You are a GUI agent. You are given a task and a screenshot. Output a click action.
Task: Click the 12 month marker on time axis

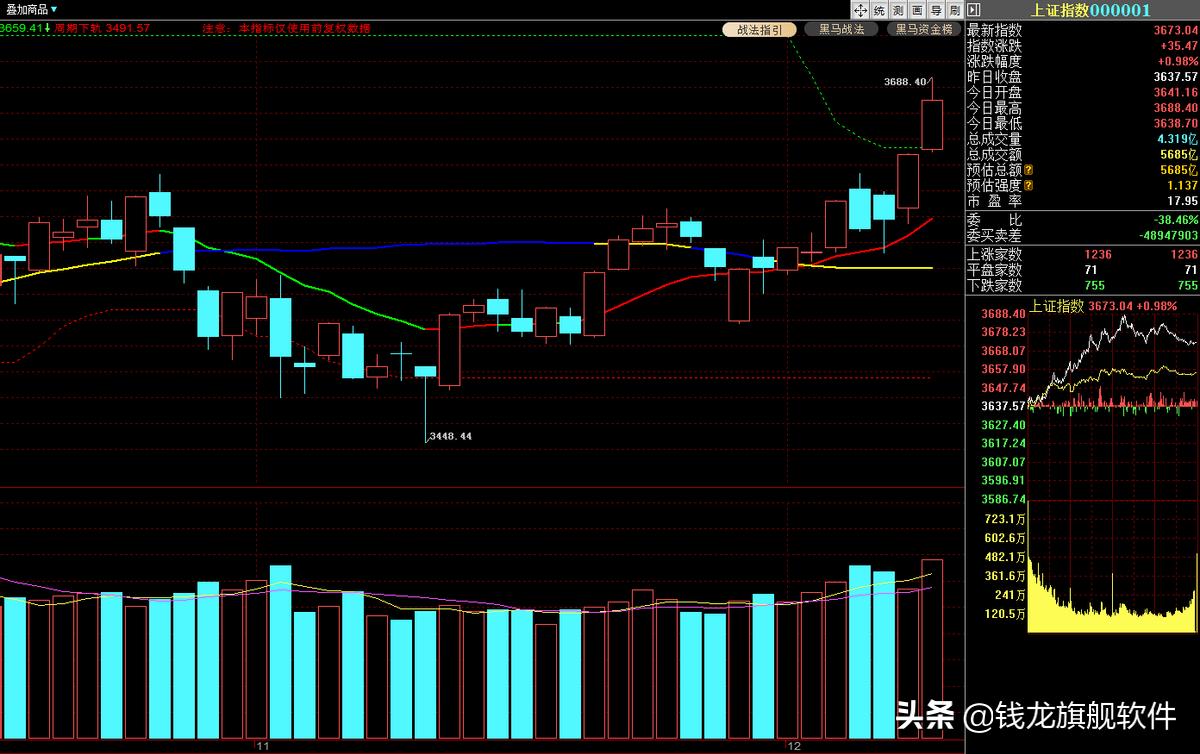pyautogui.click(x=795, y=747)
